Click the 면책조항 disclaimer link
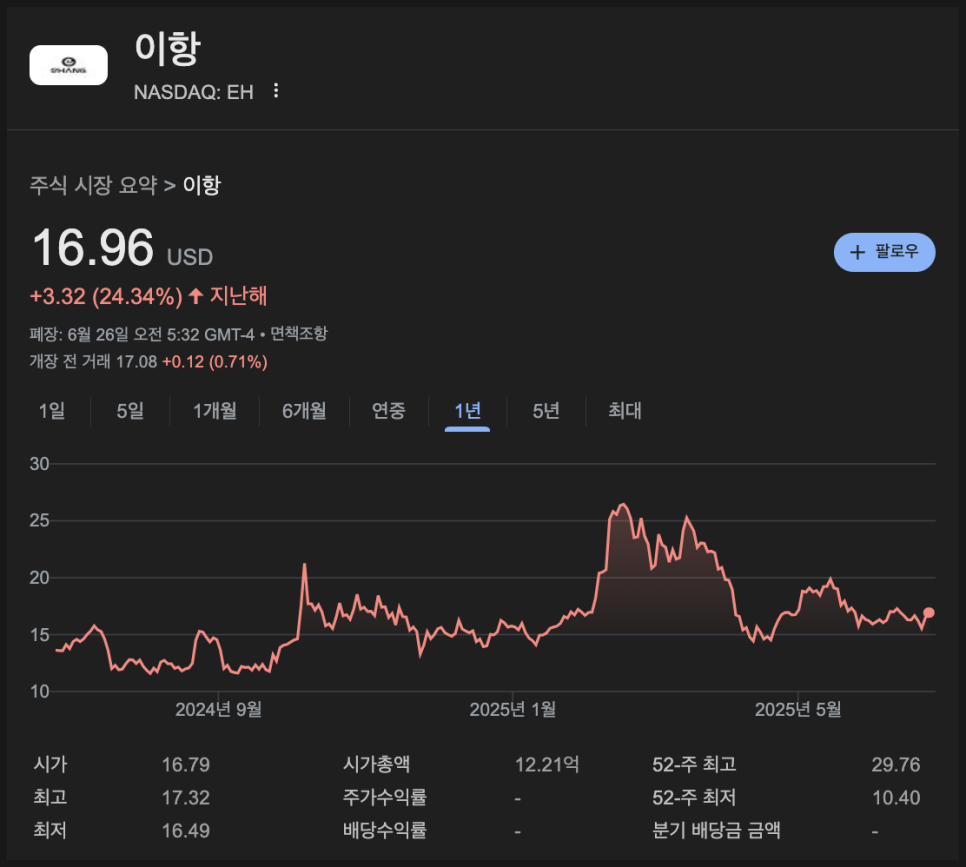This screenshot has width=966, height=867. click(x=299, y=334)
